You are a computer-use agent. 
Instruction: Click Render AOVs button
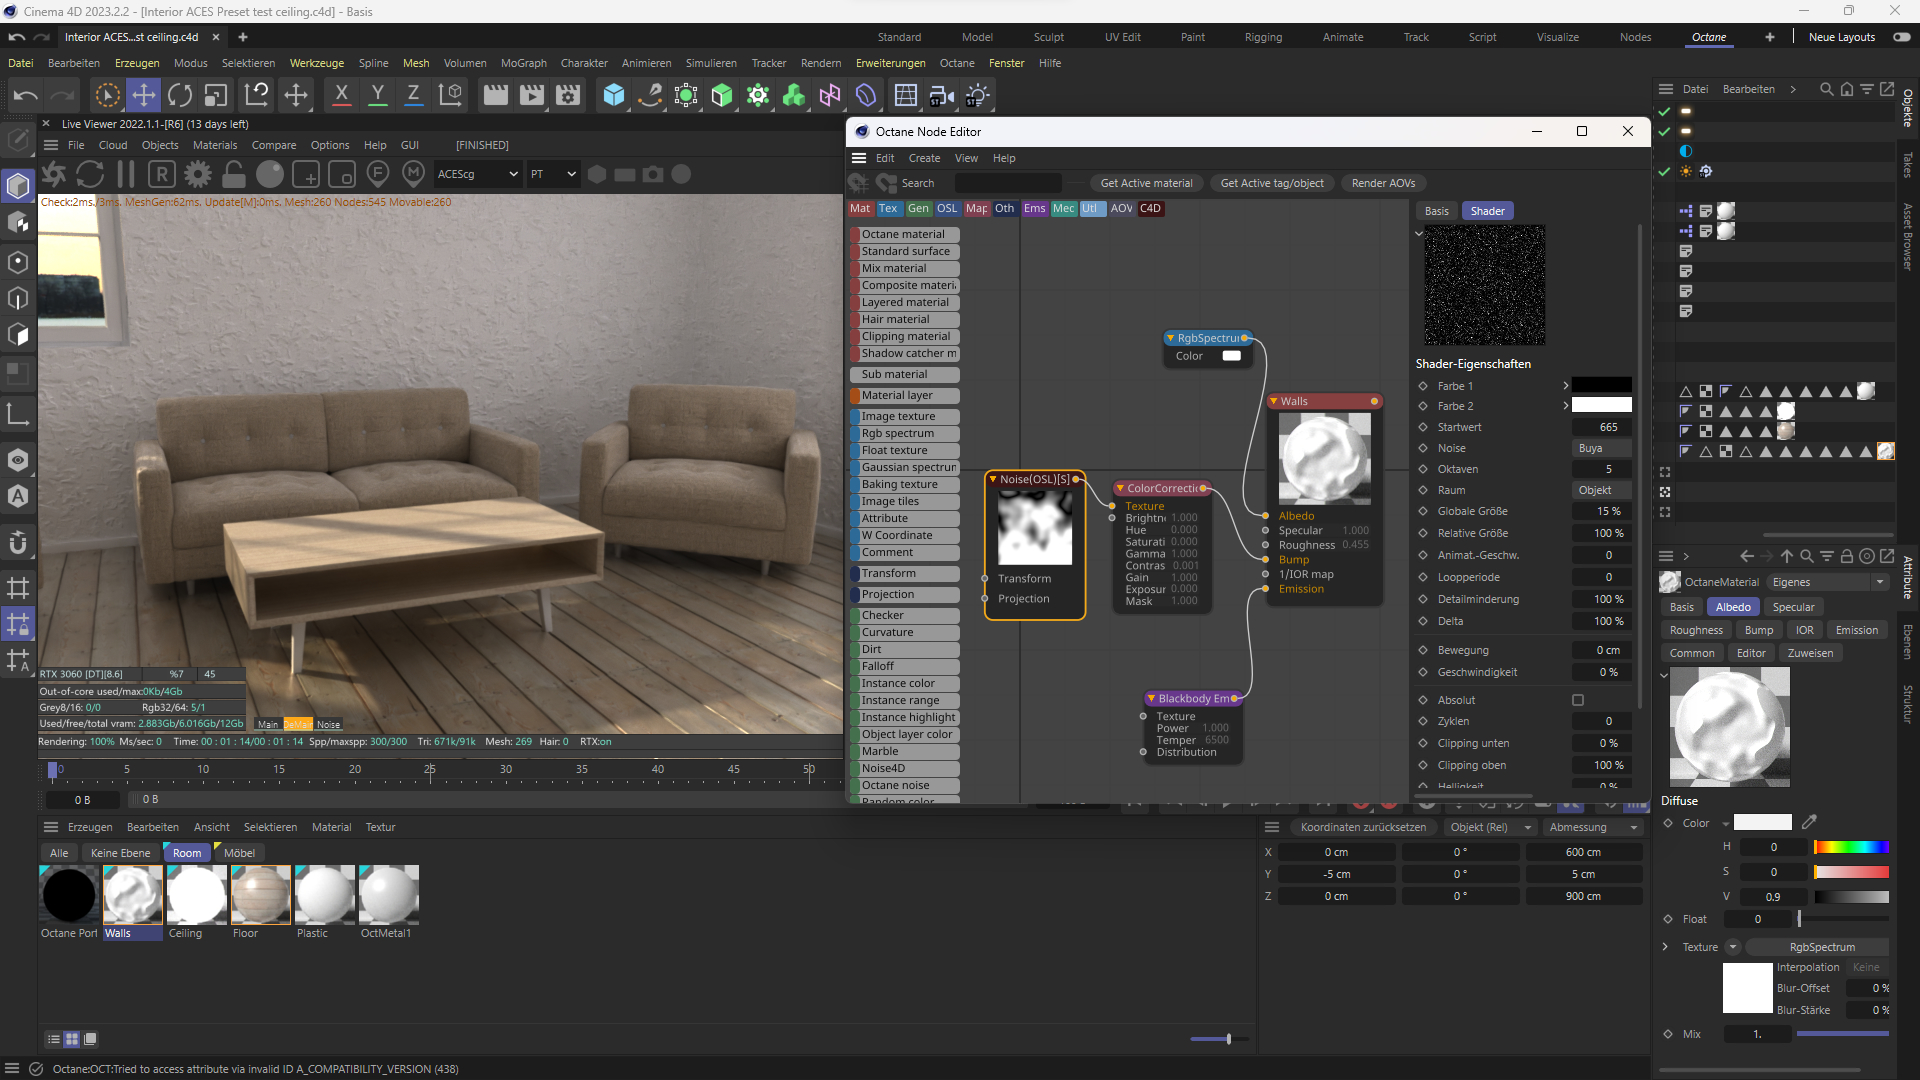coord(1383,183)
